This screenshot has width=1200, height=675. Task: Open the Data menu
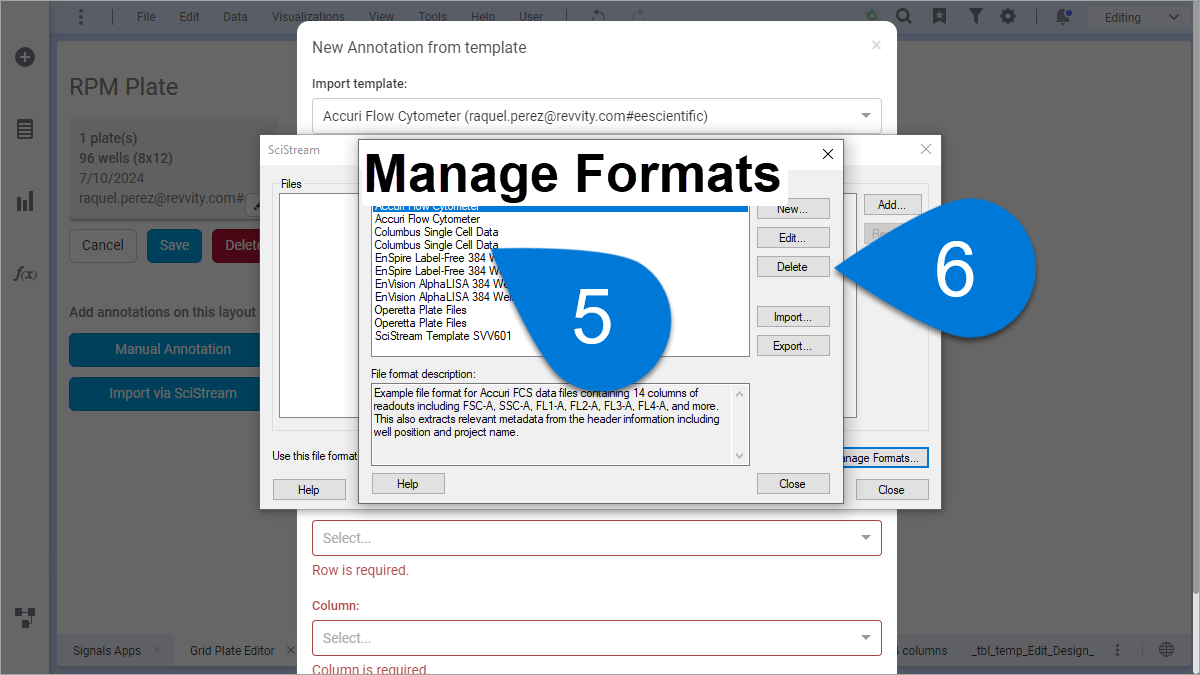[235, 17]
